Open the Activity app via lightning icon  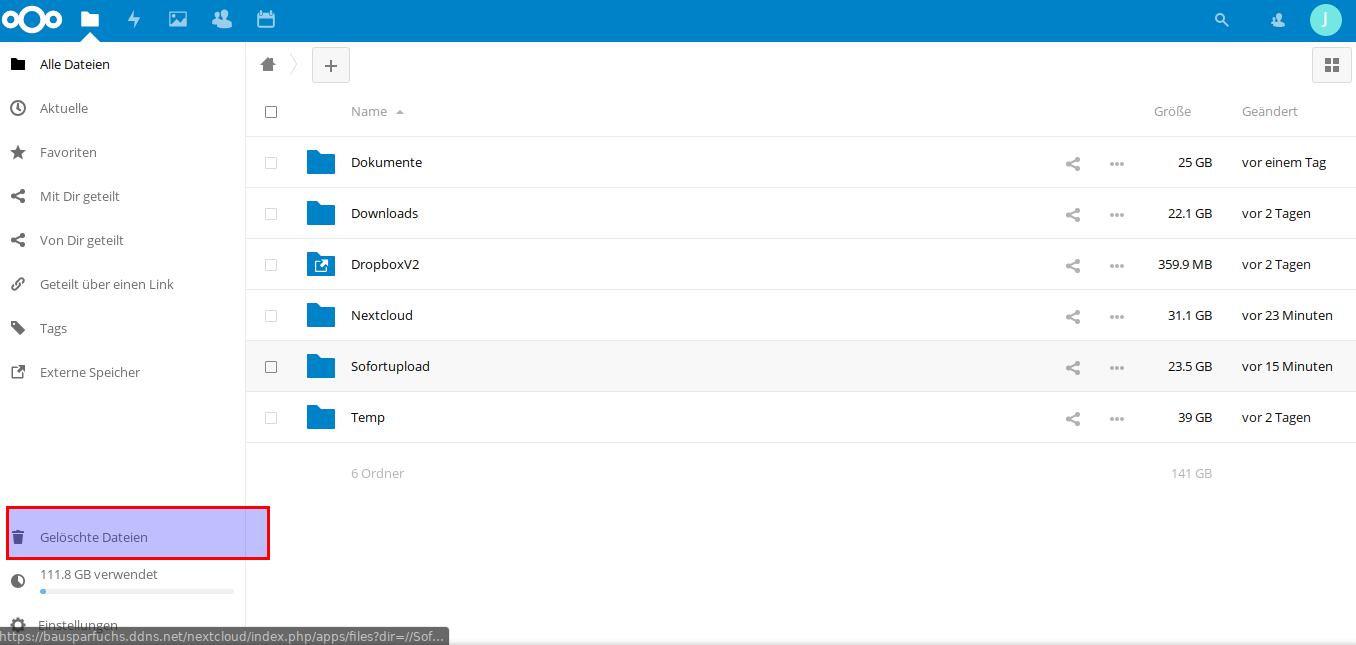click(134, 18)
